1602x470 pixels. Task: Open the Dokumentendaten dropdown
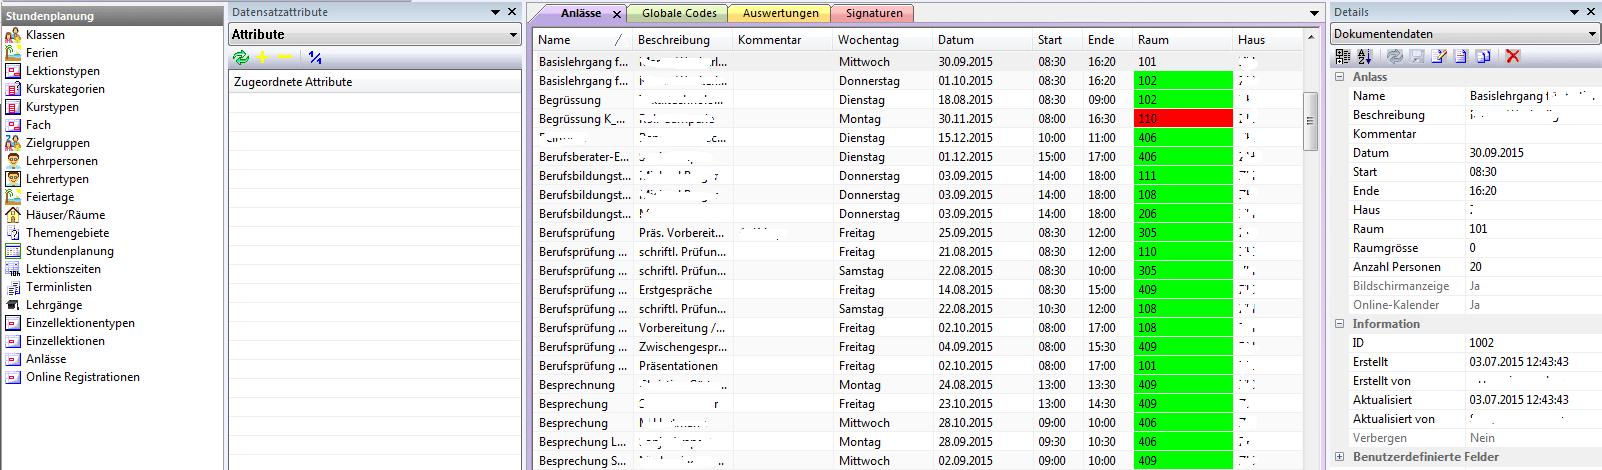[1592, 34]
